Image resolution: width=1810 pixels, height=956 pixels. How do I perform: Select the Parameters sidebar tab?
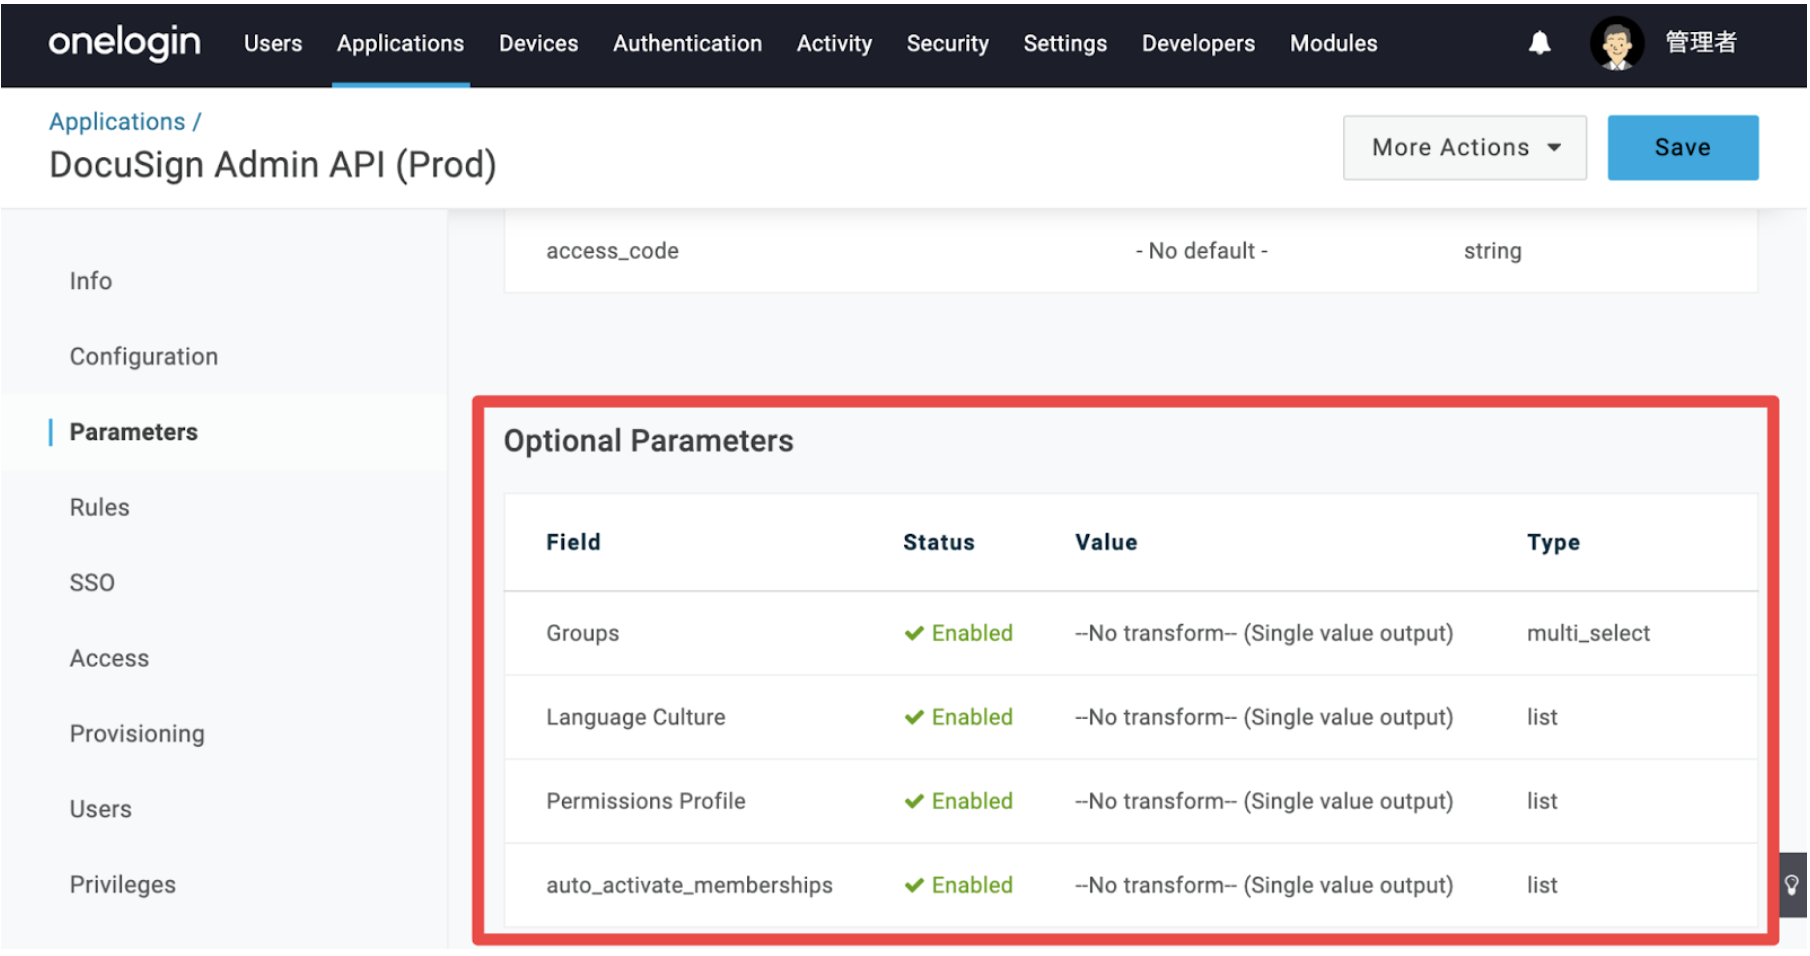pyautogui.click(x=133, y=432)
